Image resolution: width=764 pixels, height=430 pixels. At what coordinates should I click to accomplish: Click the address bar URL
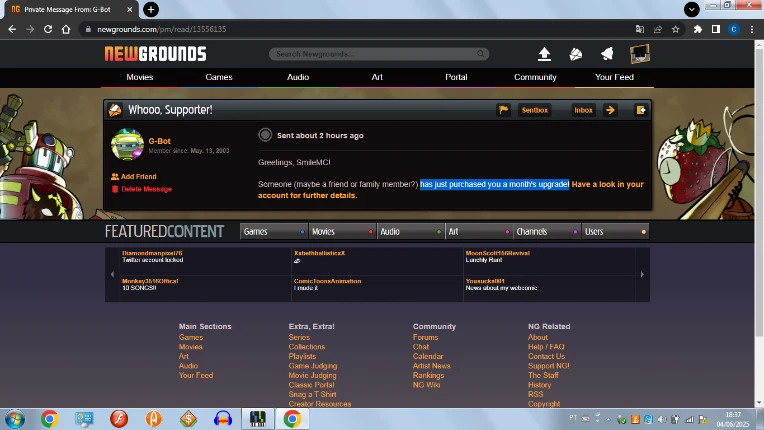161,29
